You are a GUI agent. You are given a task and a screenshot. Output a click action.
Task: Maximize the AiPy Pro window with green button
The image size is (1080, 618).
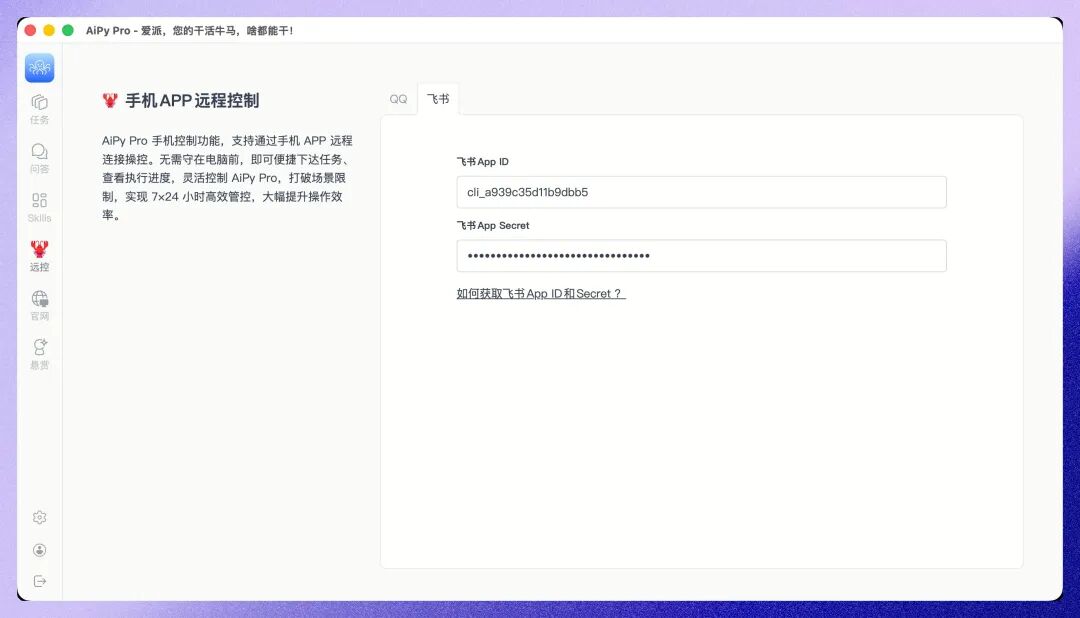coord(68,30)
